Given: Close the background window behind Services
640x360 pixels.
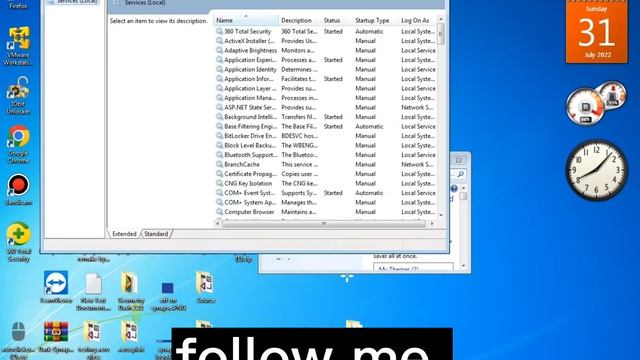Looking at the screenshot, I should point(459,160).
